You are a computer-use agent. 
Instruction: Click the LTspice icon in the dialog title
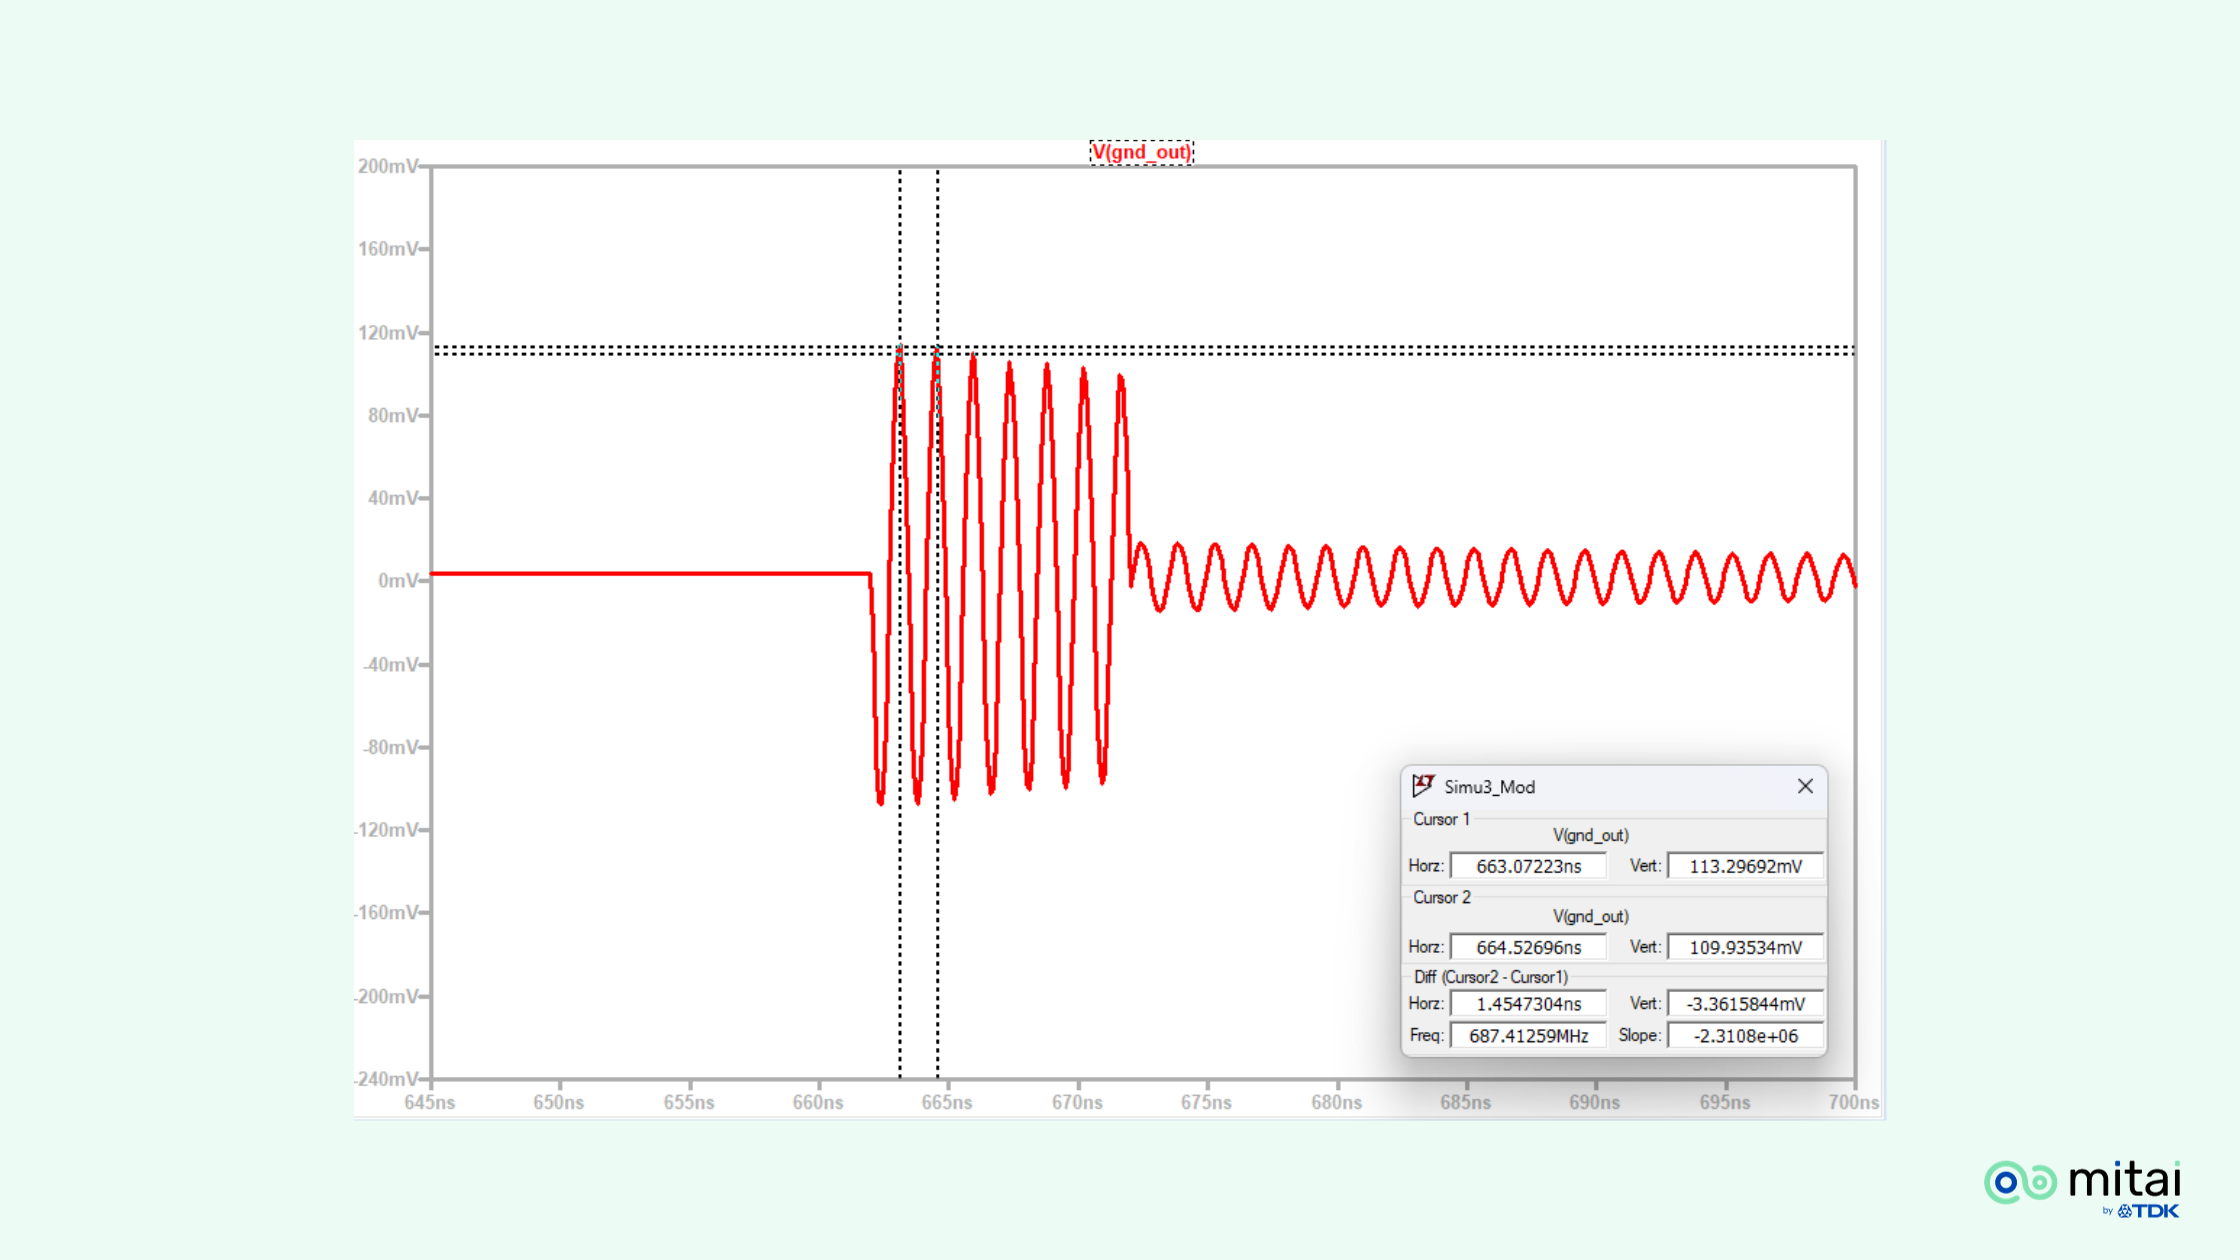click(x=1423, y=786)
